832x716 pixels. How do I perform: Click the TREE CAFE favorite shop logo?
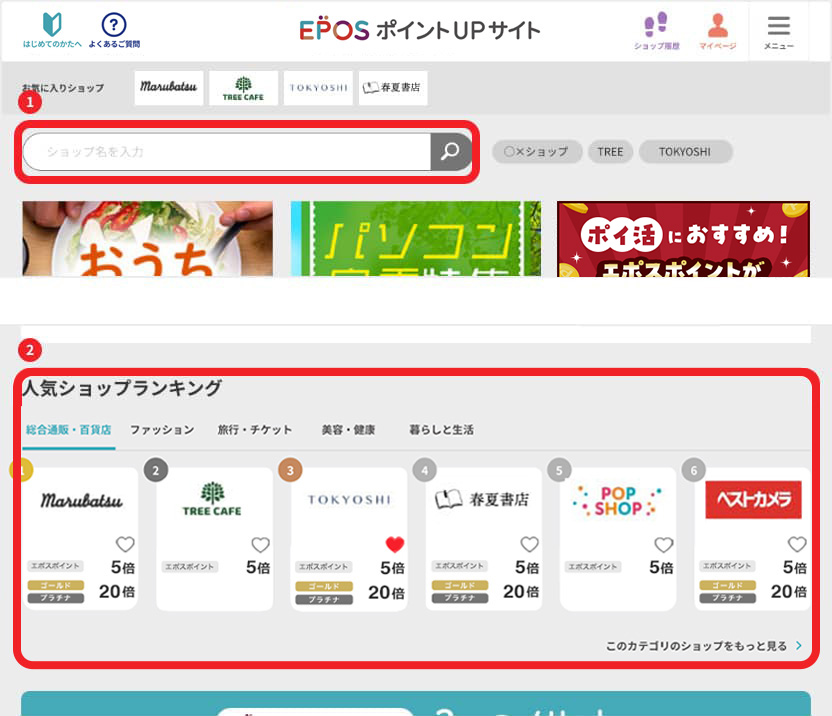point(243,88)
